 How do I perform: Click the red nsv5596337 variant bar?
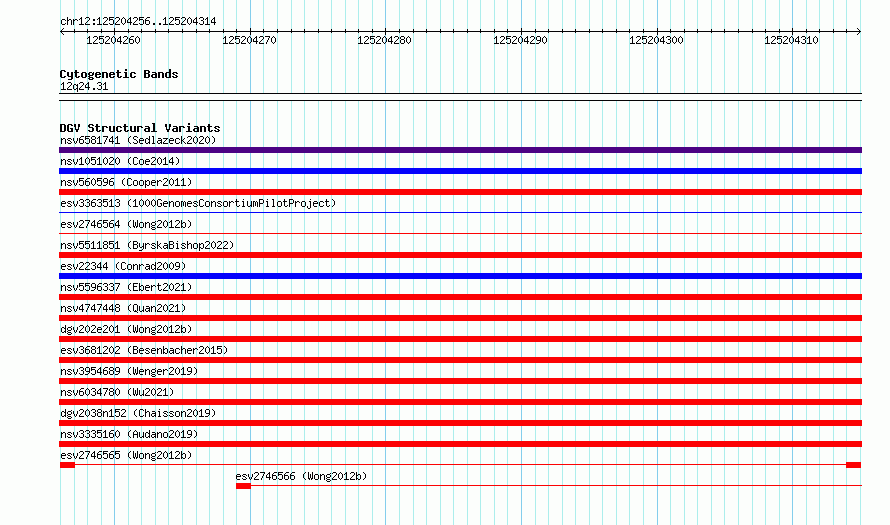460,297
